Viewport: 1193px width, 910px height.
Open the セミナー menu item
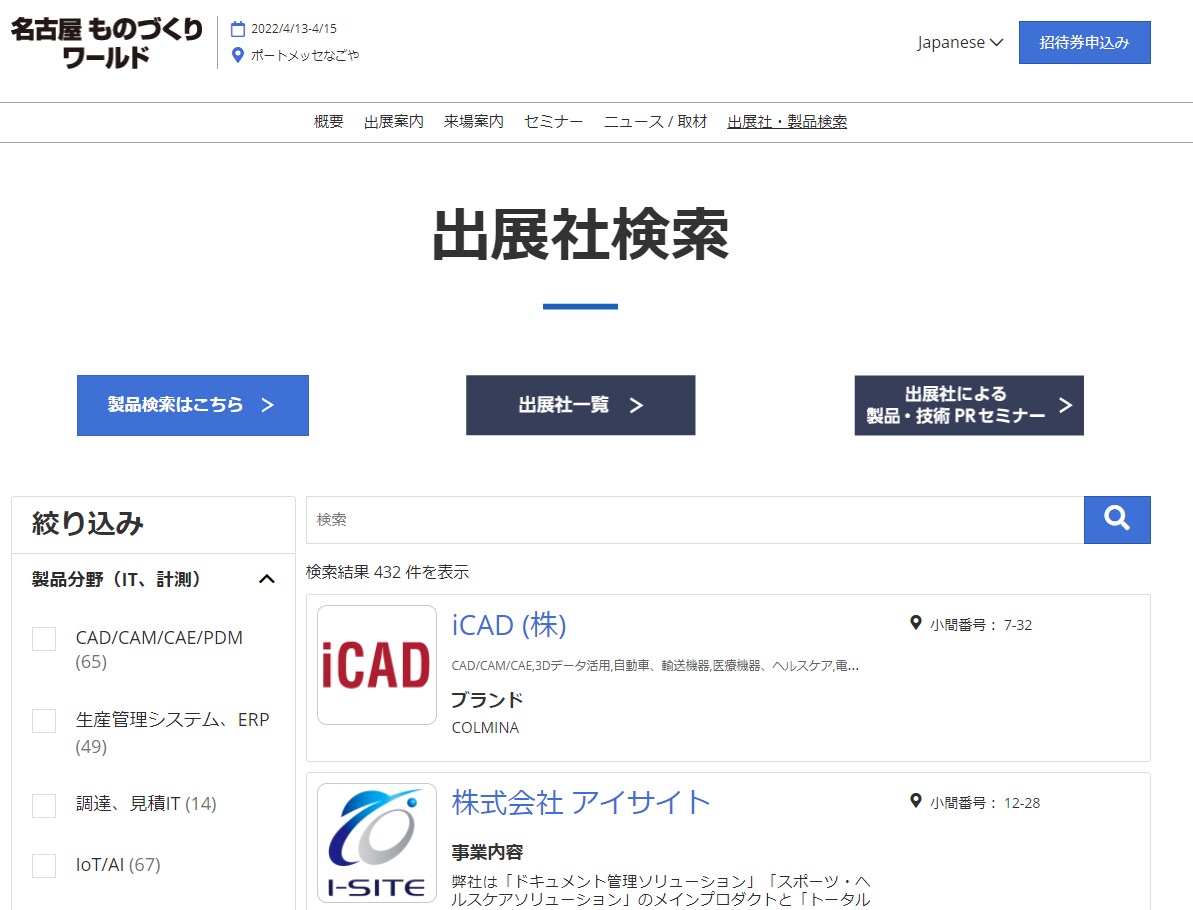click(553, 122)
